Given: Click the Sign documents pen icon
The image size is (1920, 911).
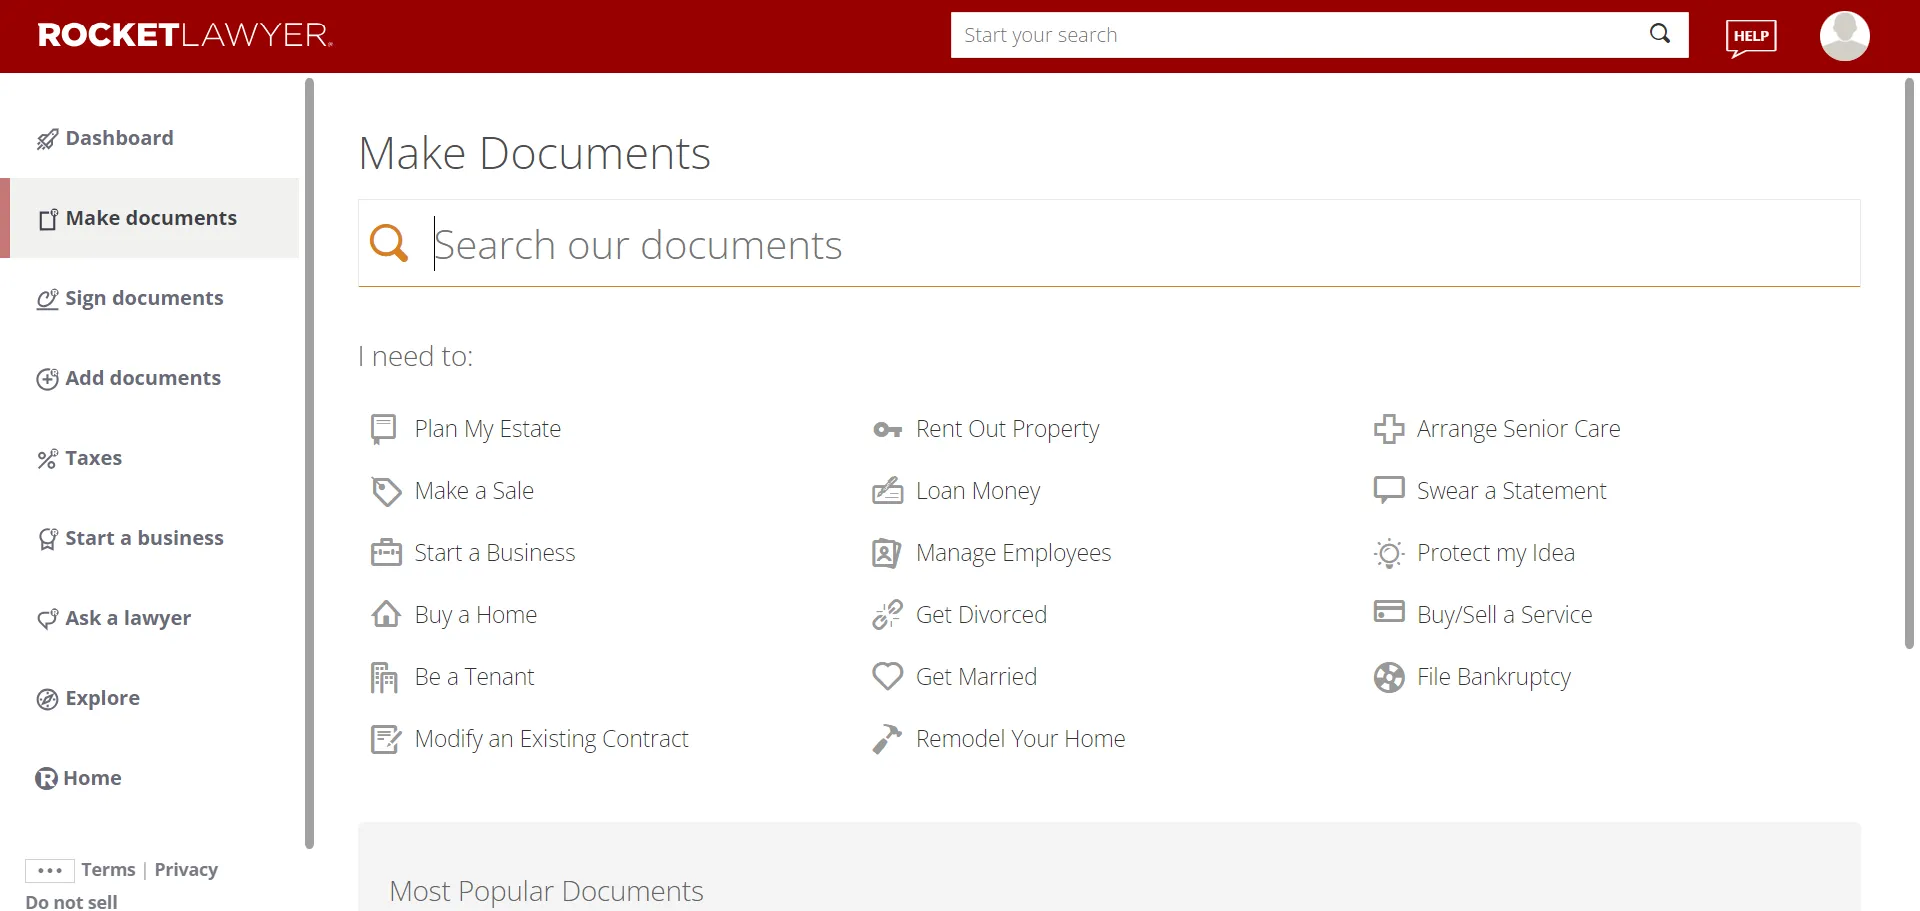Looking at the screenshot, I should pyautogui.click(x=45, y=298).
